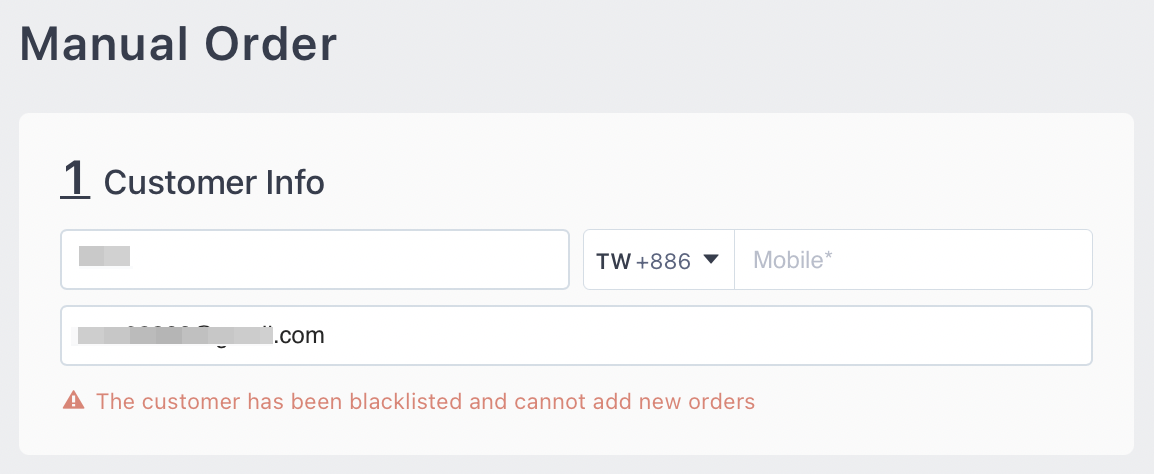
Task: Click the +886 dialing code text
Action: pyautogui.click(x=663, y=261)
